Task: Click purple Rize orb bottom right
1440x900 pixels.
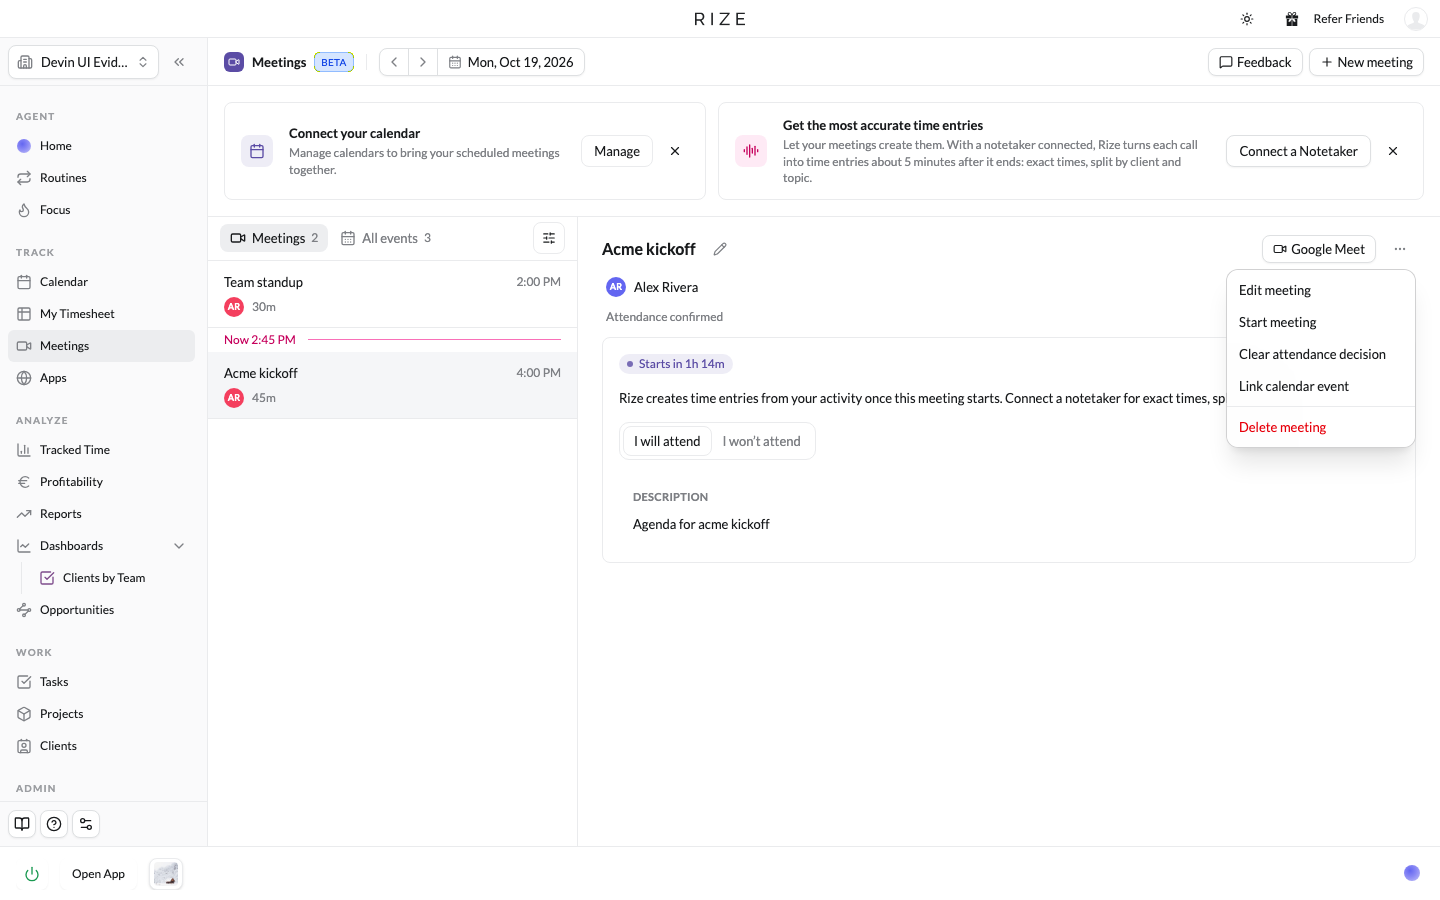Action: pyautogui.click(x=1412, y=873)
